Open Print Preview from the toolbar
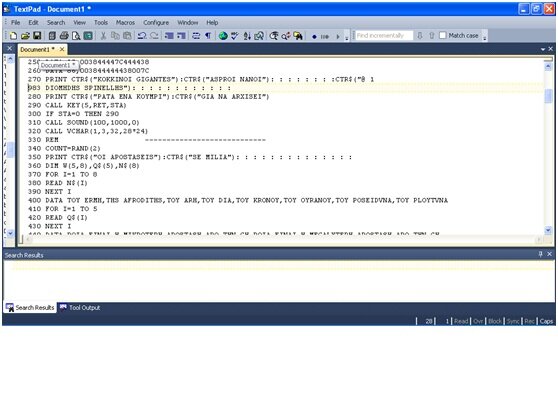Screen dimensions: 558x403 click(x=76, y=36)
